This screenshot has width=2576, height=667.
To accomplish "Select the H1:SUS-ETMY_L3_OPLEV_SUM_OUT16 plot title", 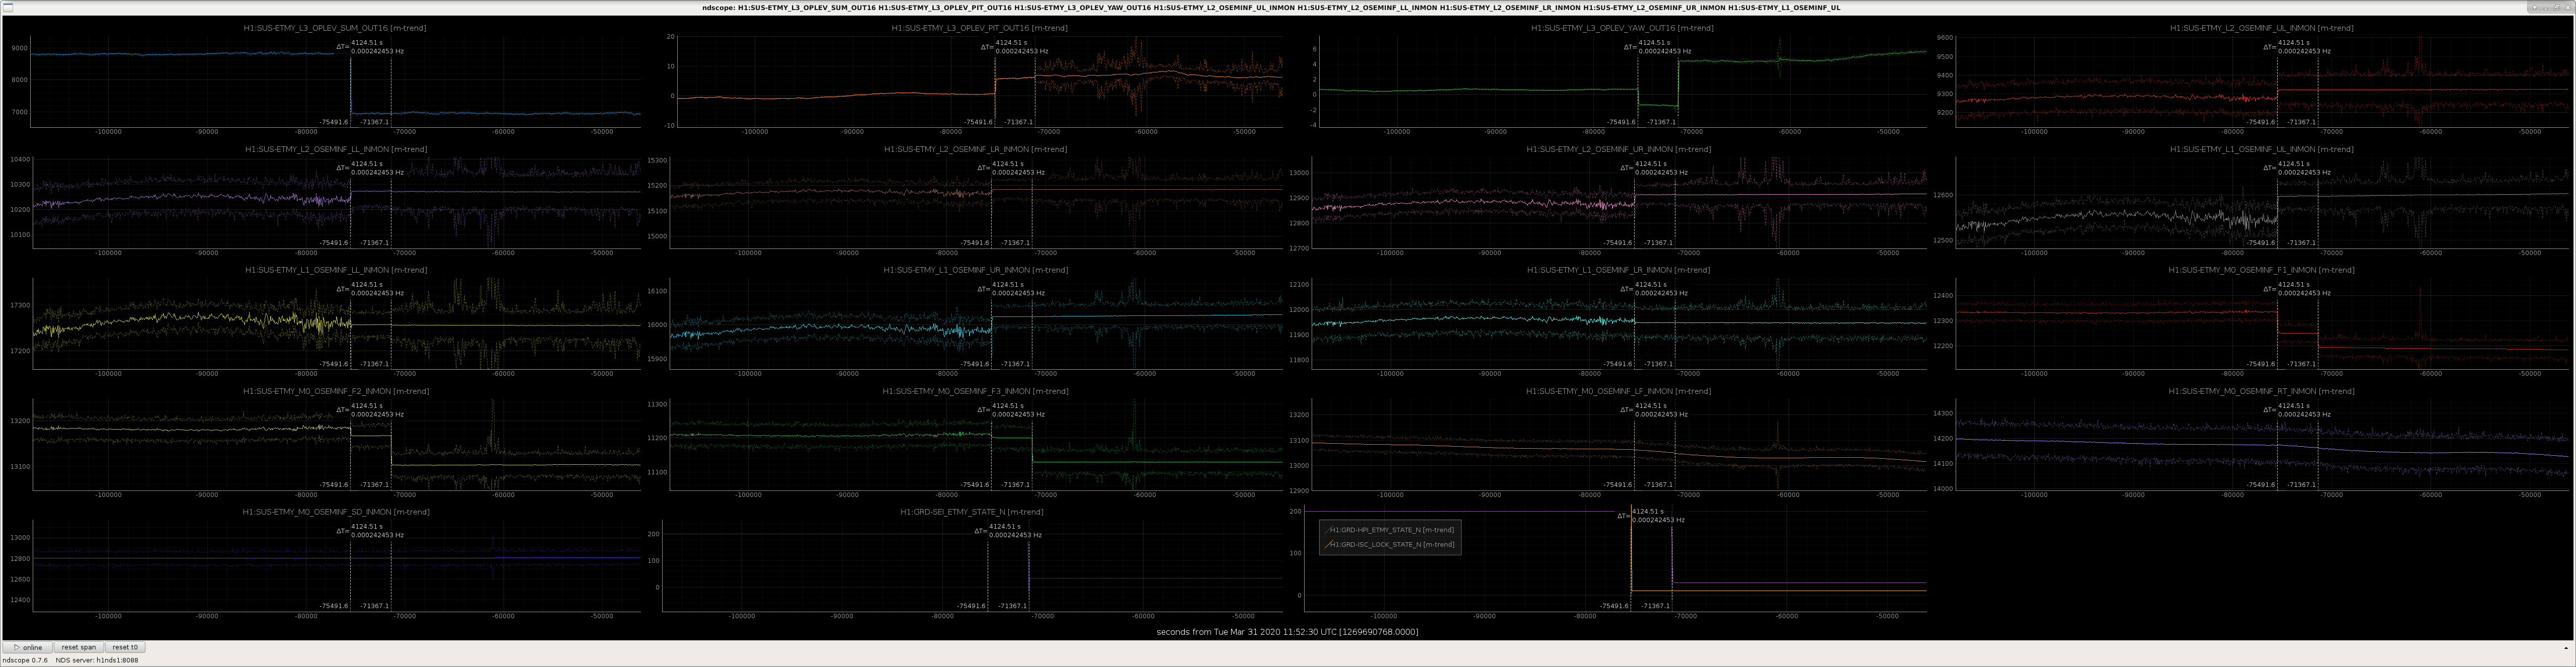I will coord(335,28).
